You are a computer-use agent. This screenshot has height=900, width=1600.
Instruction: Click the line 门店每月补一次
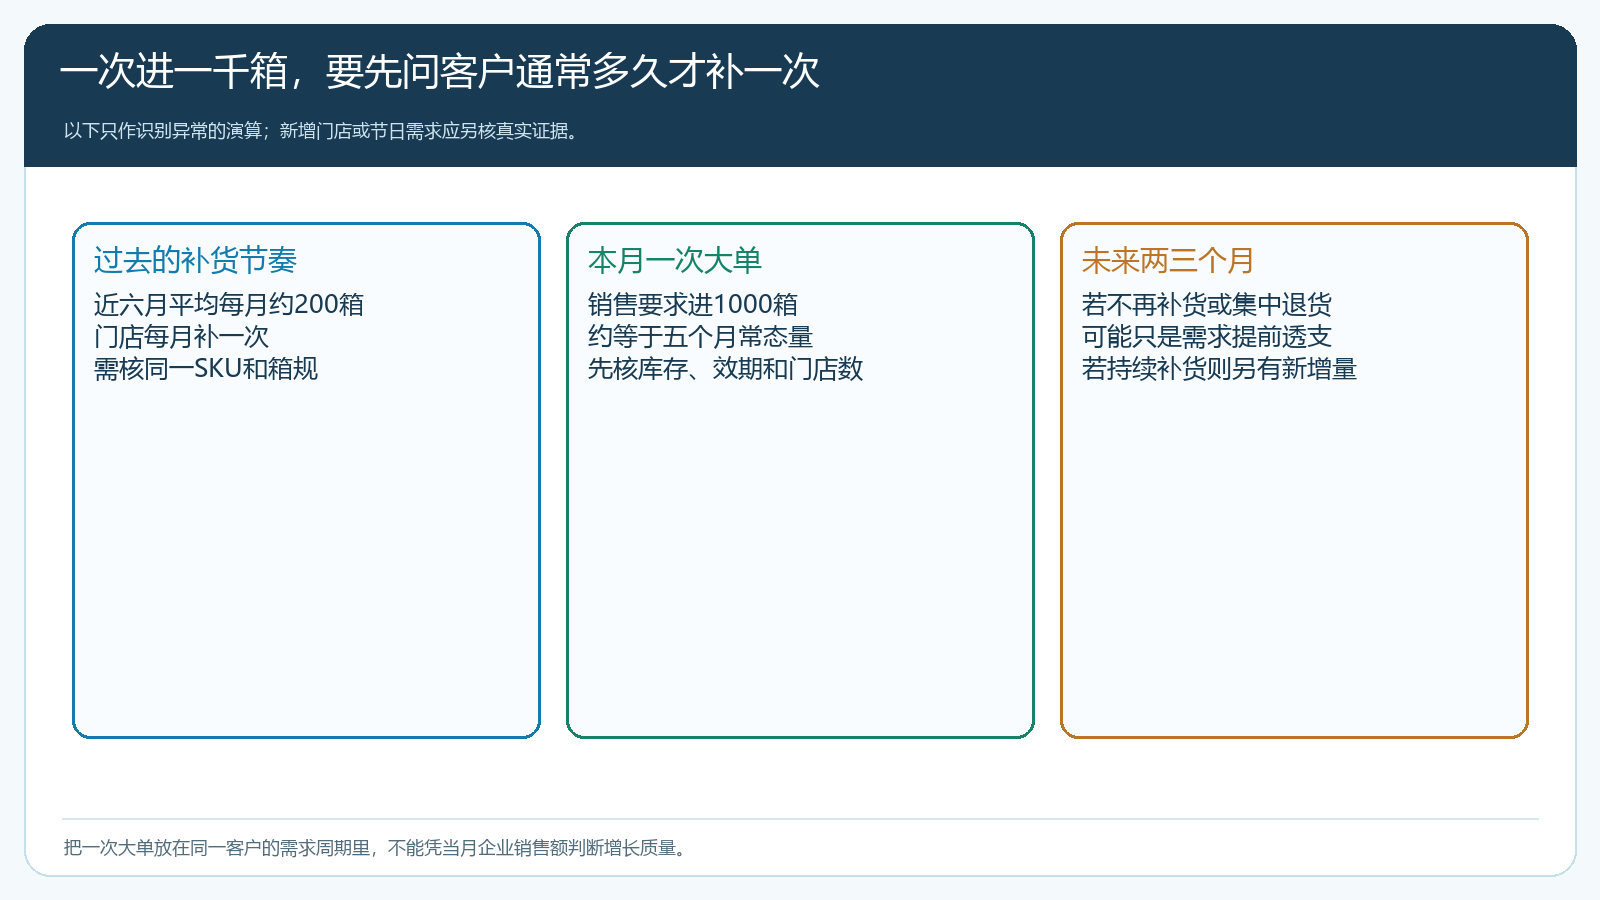[181, 336]
